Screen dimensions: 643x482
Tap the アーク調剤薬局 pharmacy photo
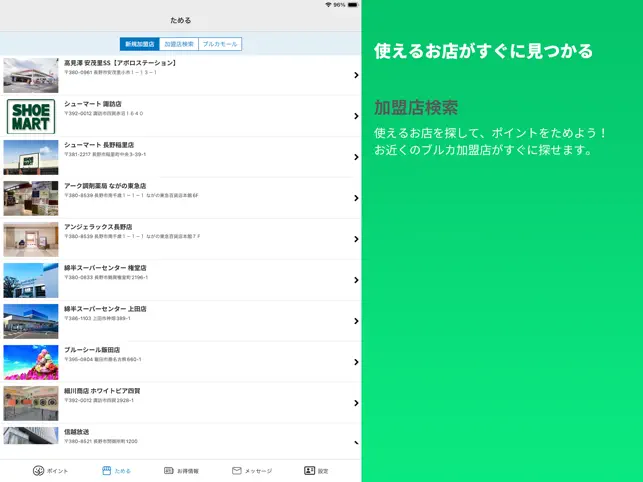31,199
